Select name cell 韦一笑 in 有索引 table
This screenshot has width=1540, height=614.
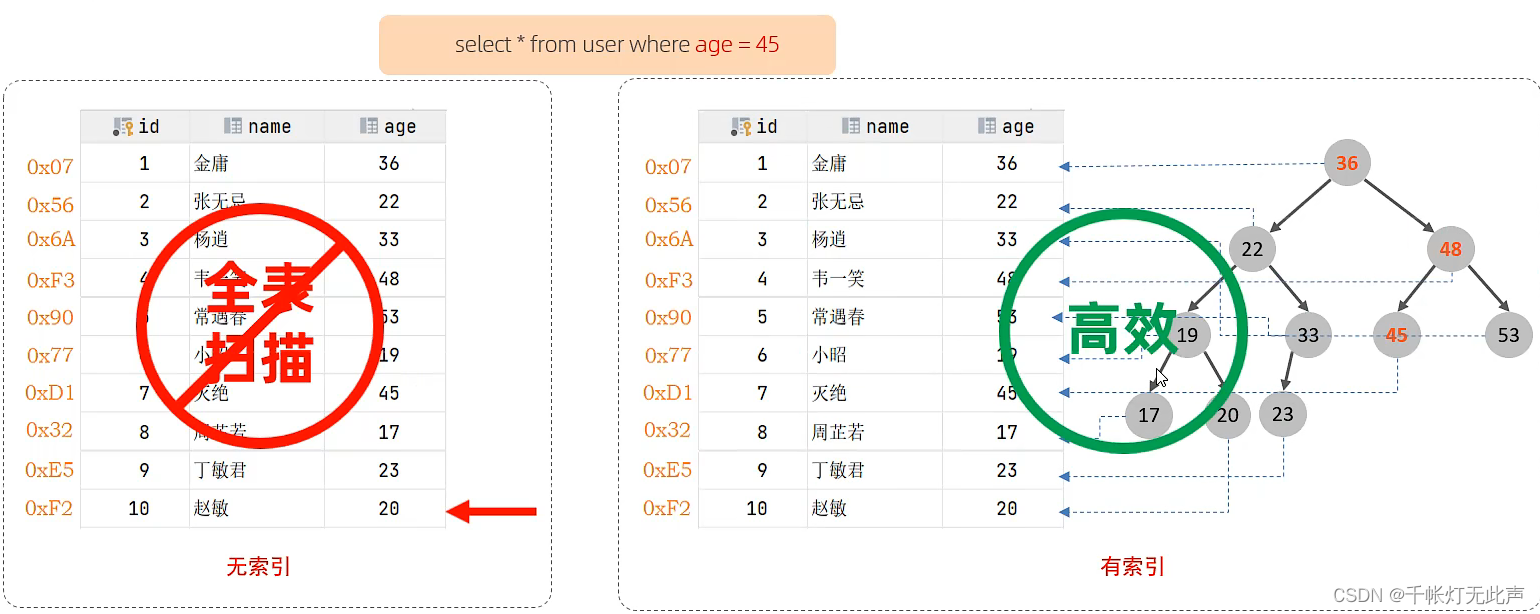tap(875, 278)
